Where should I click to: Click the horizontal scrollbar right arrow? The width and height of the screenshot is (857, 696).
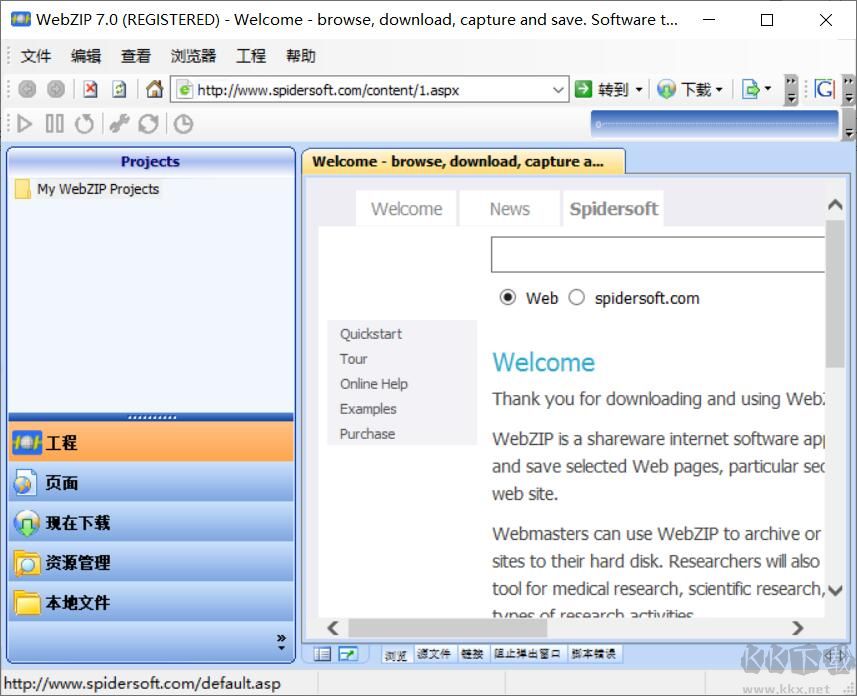click(798, 628)
